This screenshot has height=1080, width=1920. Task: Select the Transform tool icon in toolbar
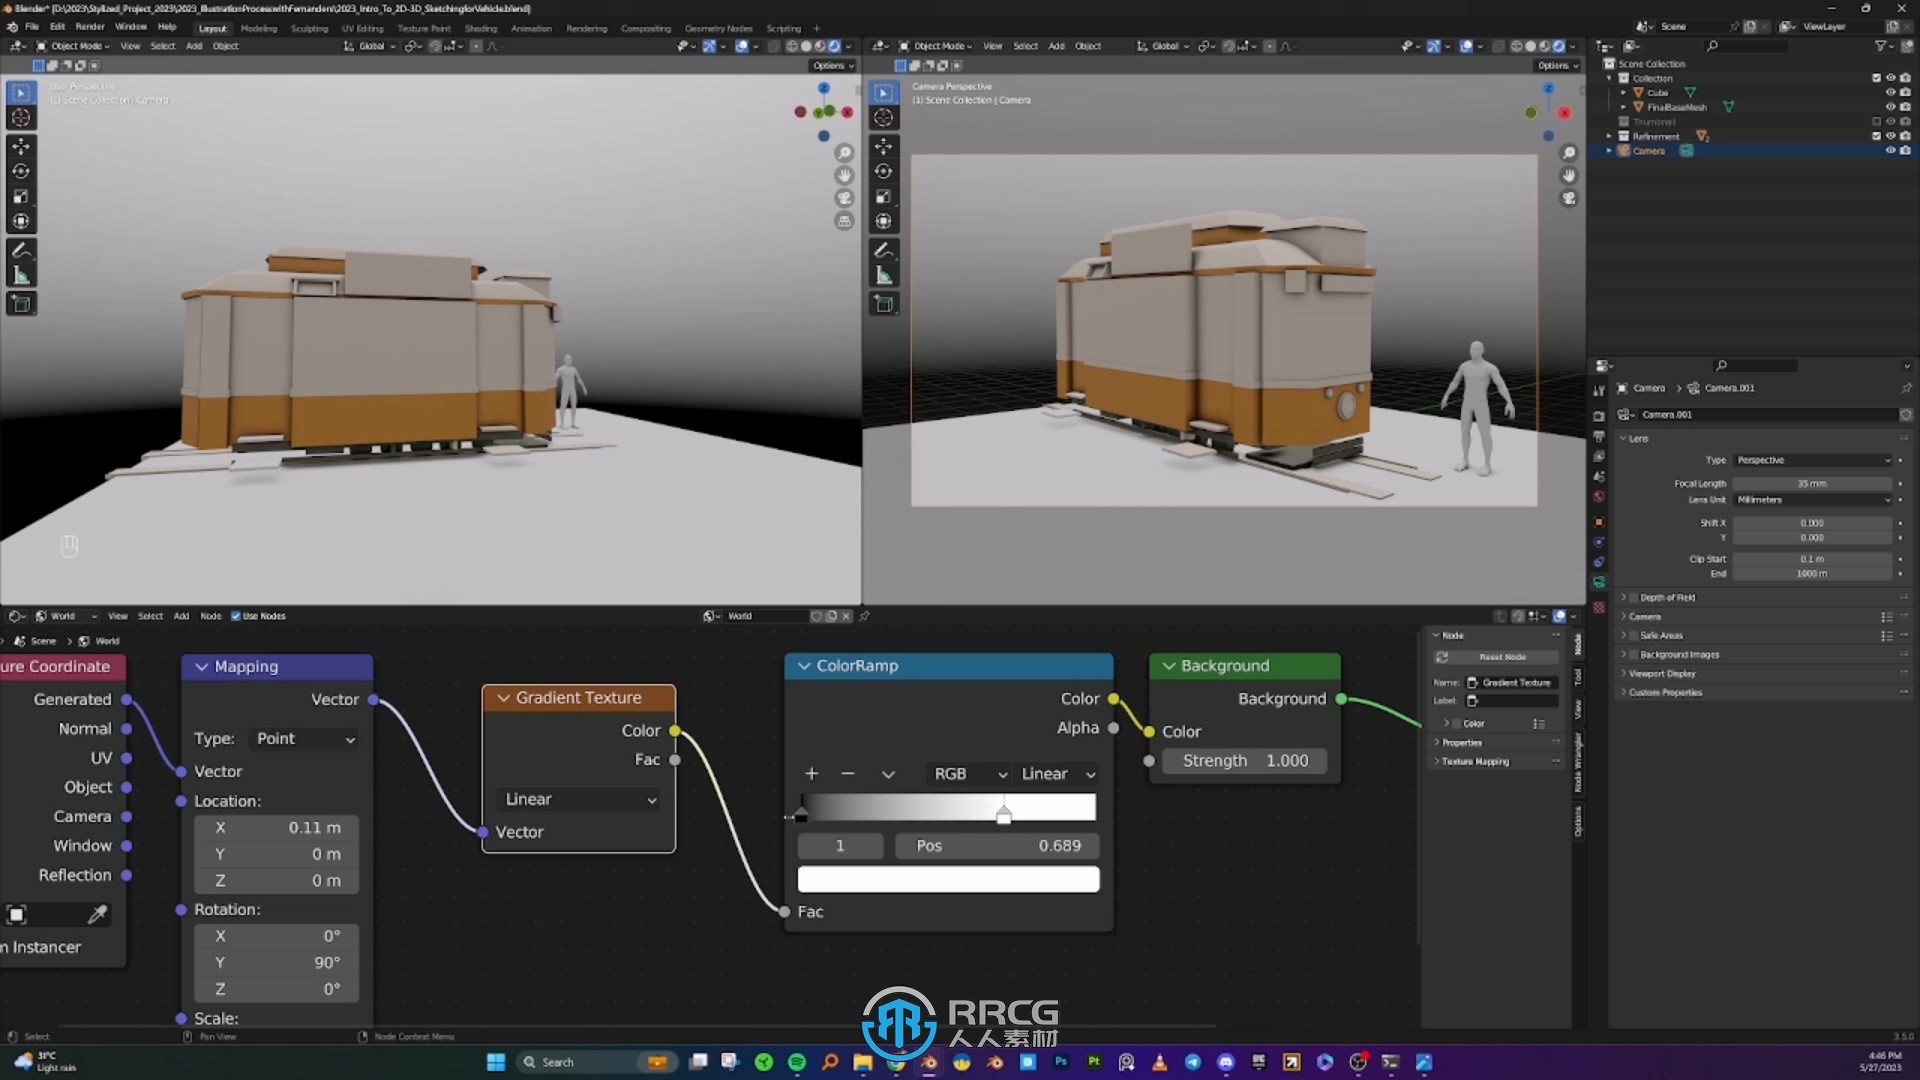tap(20, 222)
